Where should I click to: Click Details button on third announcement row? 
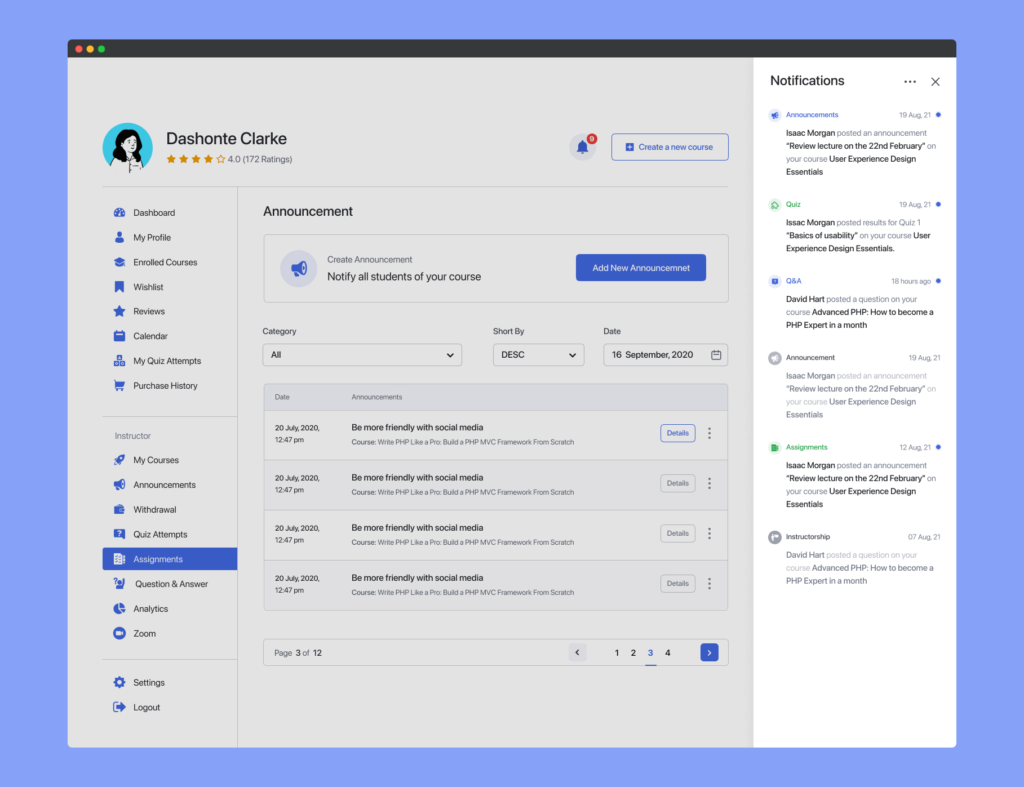(x=677, y=534)
